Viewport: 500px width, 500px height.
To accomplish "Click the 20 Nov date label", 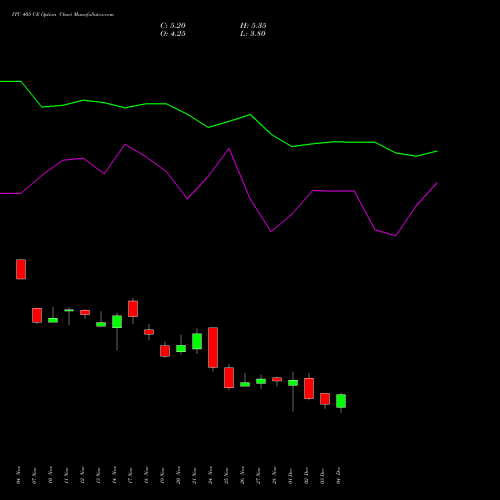I will coord(178,475).
